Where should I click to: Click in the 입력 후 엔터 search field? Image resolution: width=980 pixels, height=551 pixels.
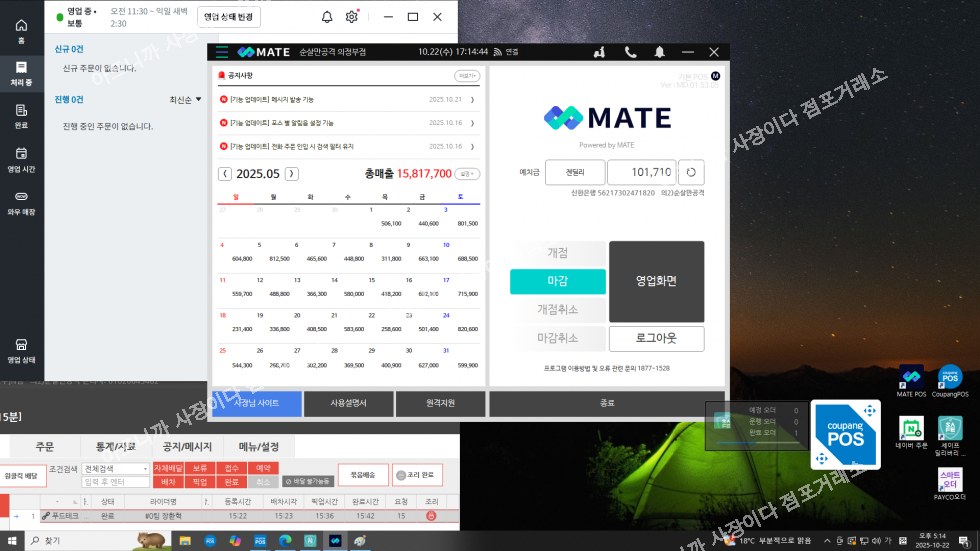pyautogui.click(x=115, y=482)
